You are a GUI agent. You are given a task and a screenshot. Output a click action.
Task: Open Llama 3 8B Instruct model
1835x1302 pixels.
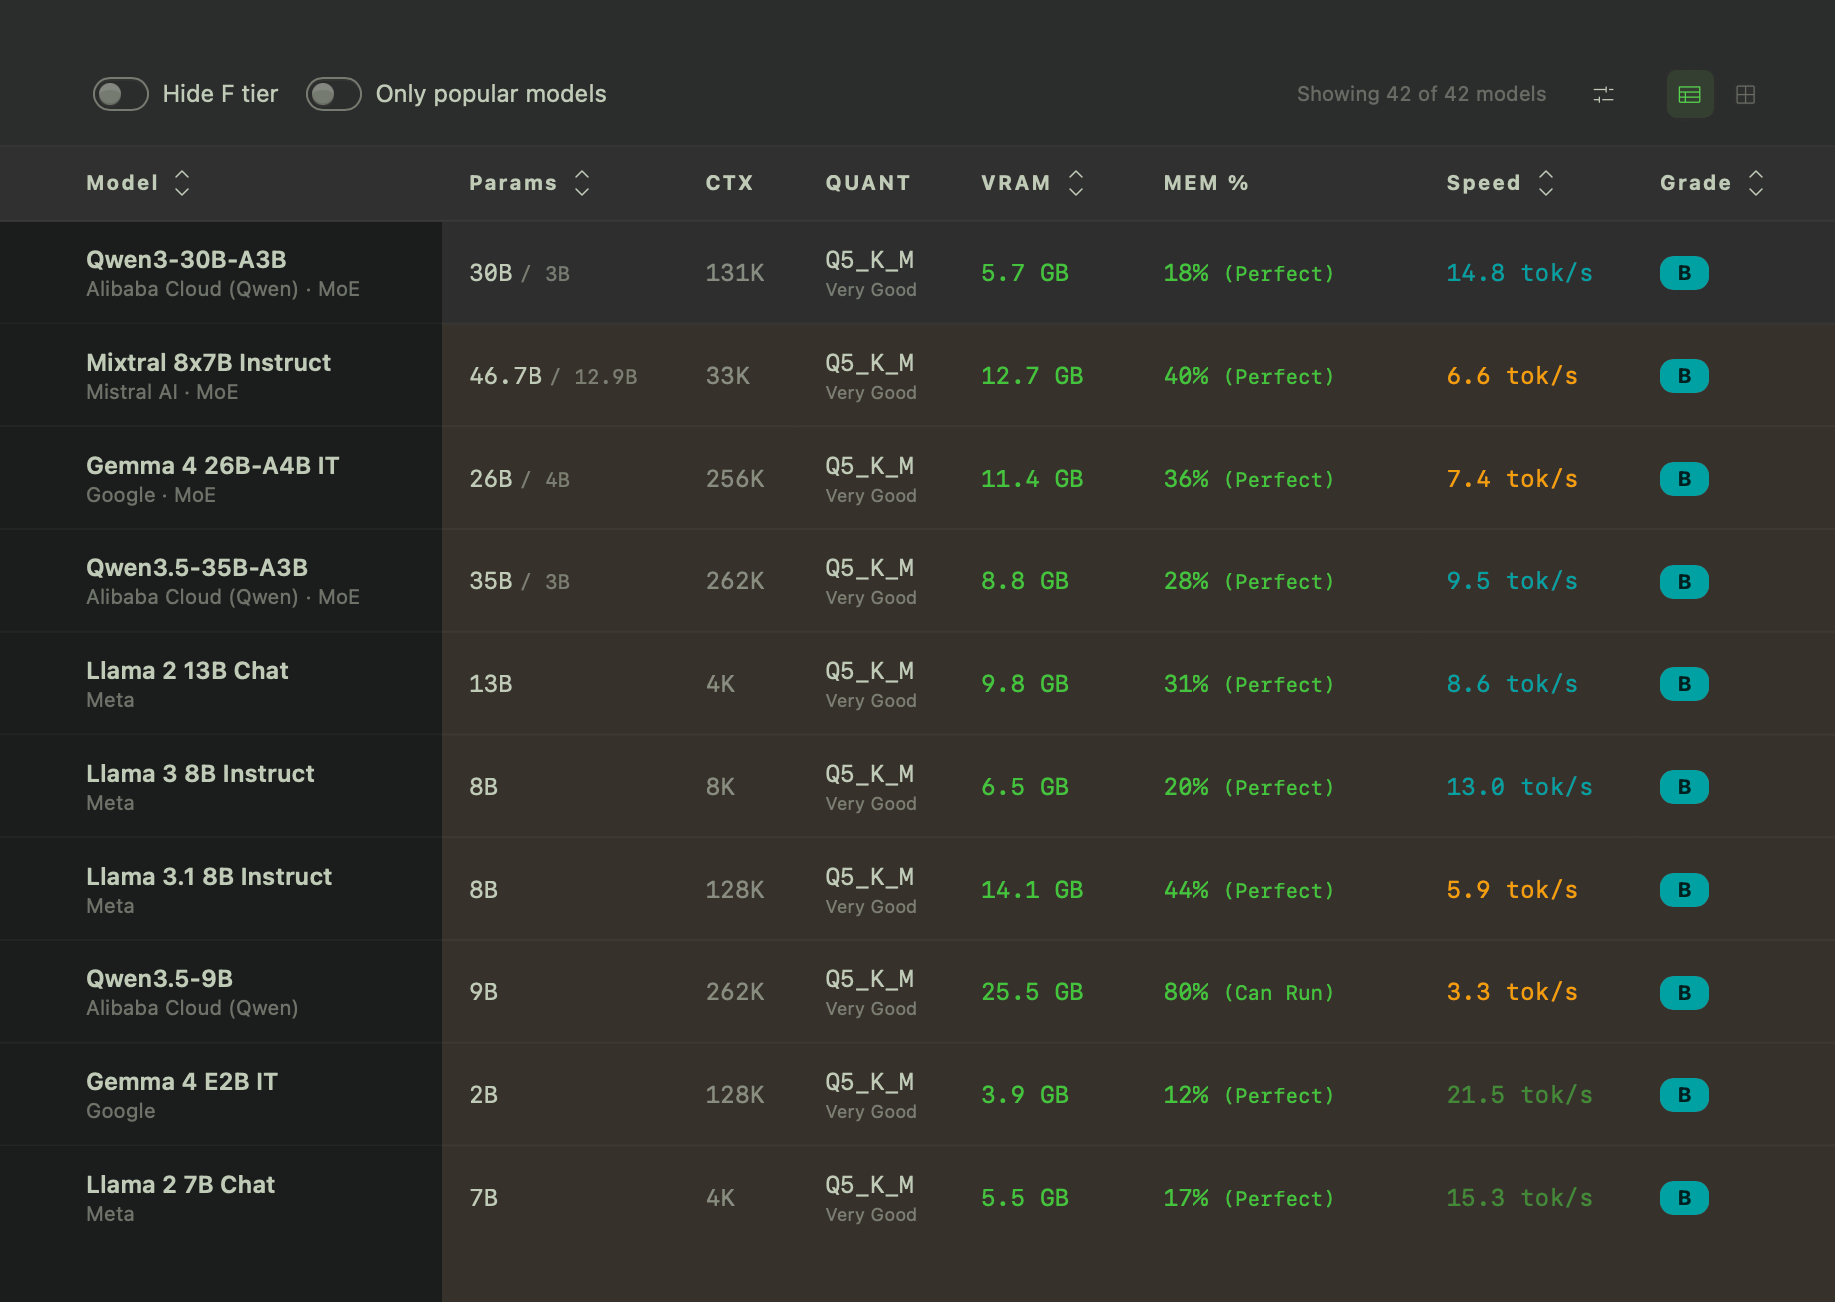tap(200, 774)
